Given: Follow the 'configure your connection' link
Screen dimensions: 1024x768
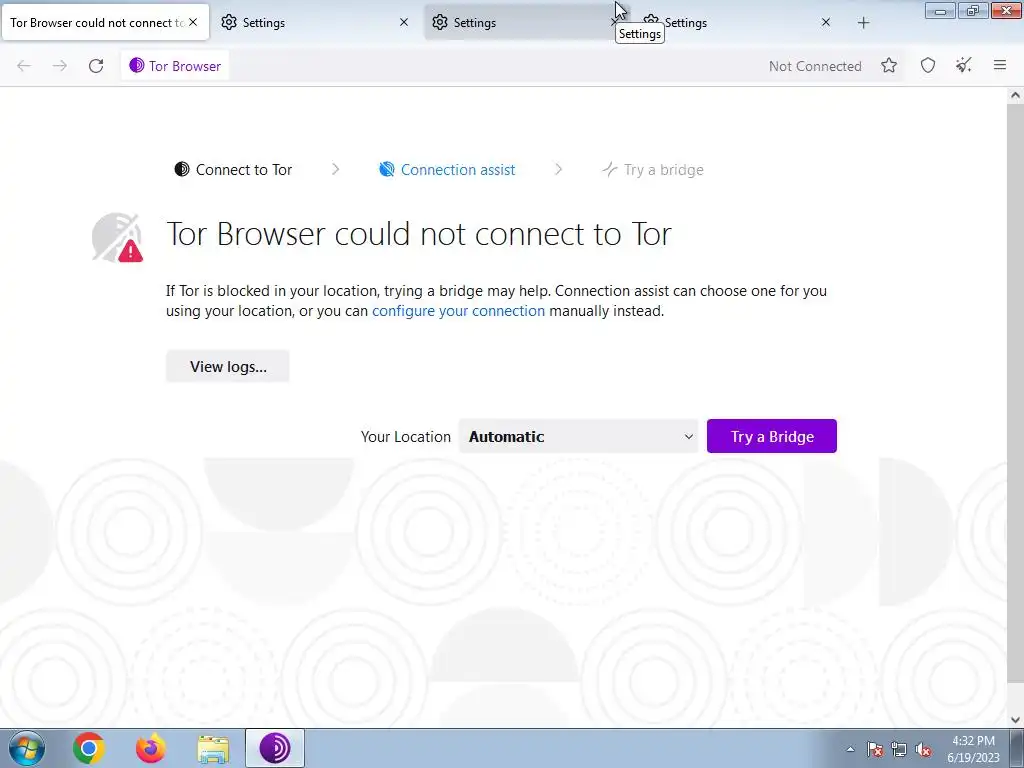Looking at the screenshot, I should point(458,311).
